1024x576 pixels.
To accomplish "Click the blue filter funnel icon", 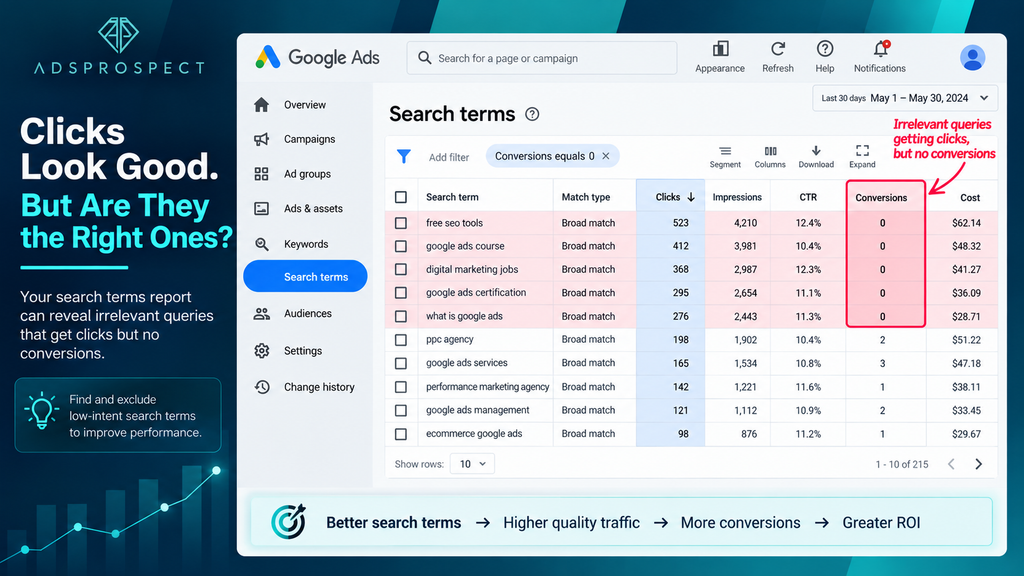I will (x=404, y=156).
